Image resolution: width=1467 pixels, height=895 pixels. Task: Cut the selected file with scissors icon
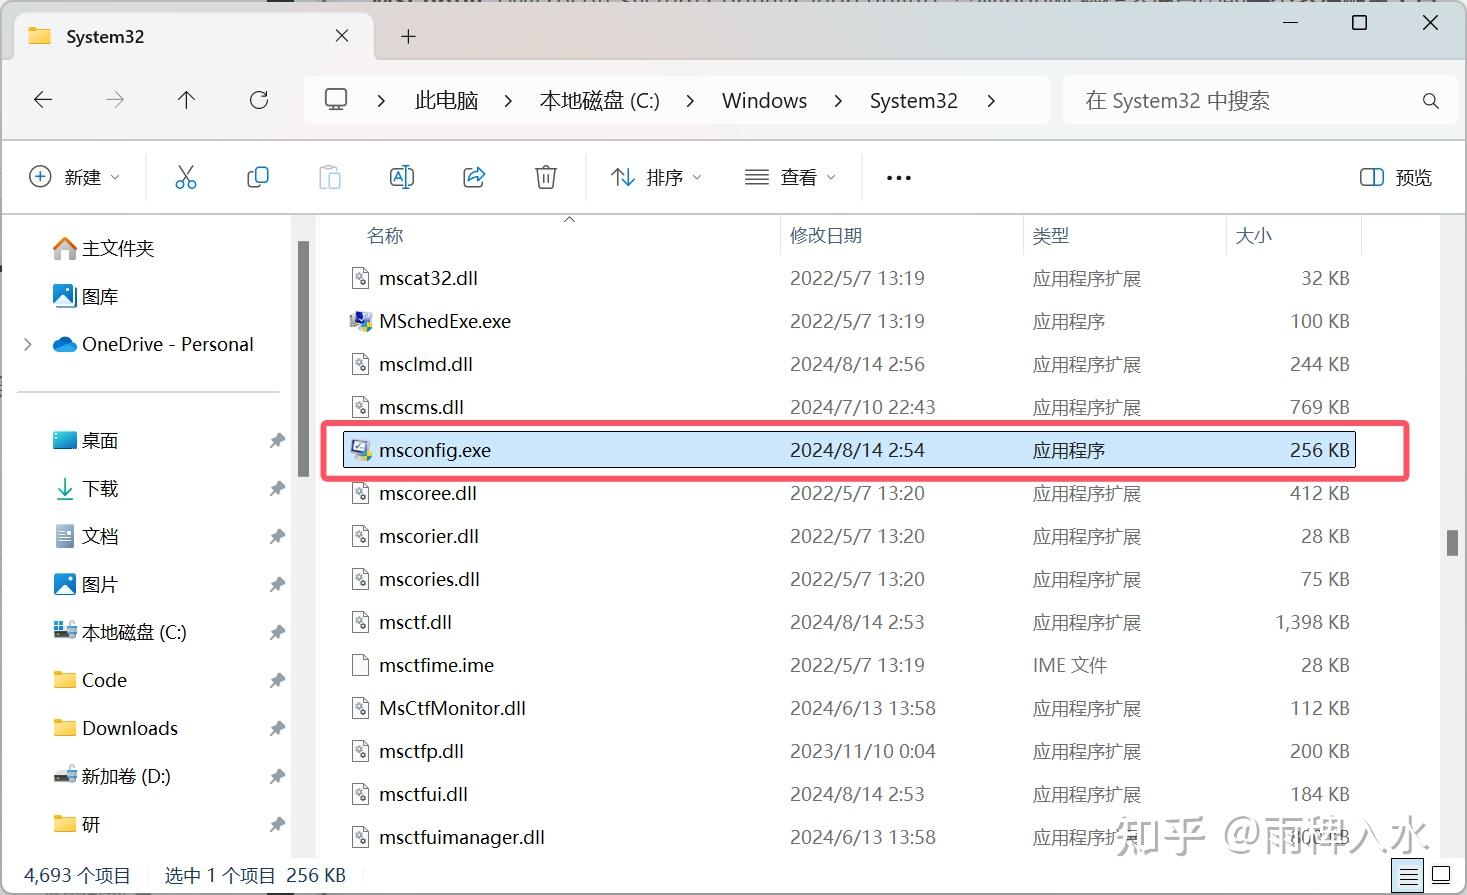pos(186,177)
